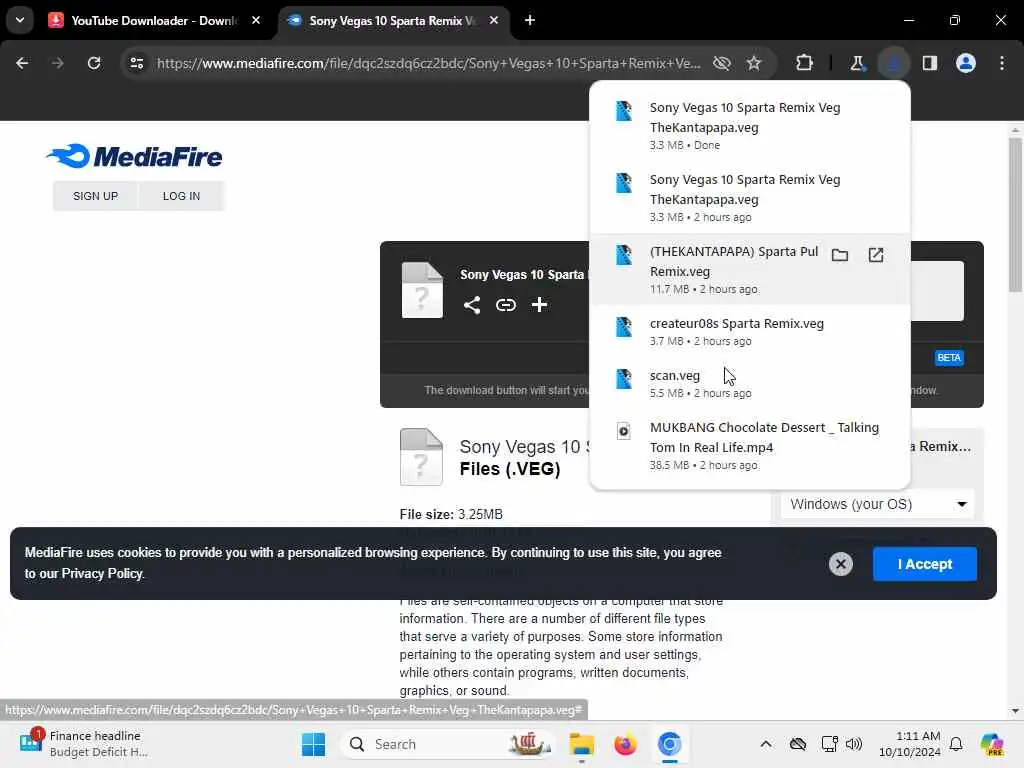Click the I Accept cookie button
Viewport: 1024px width, 768px height.
[x=924, y=564]
